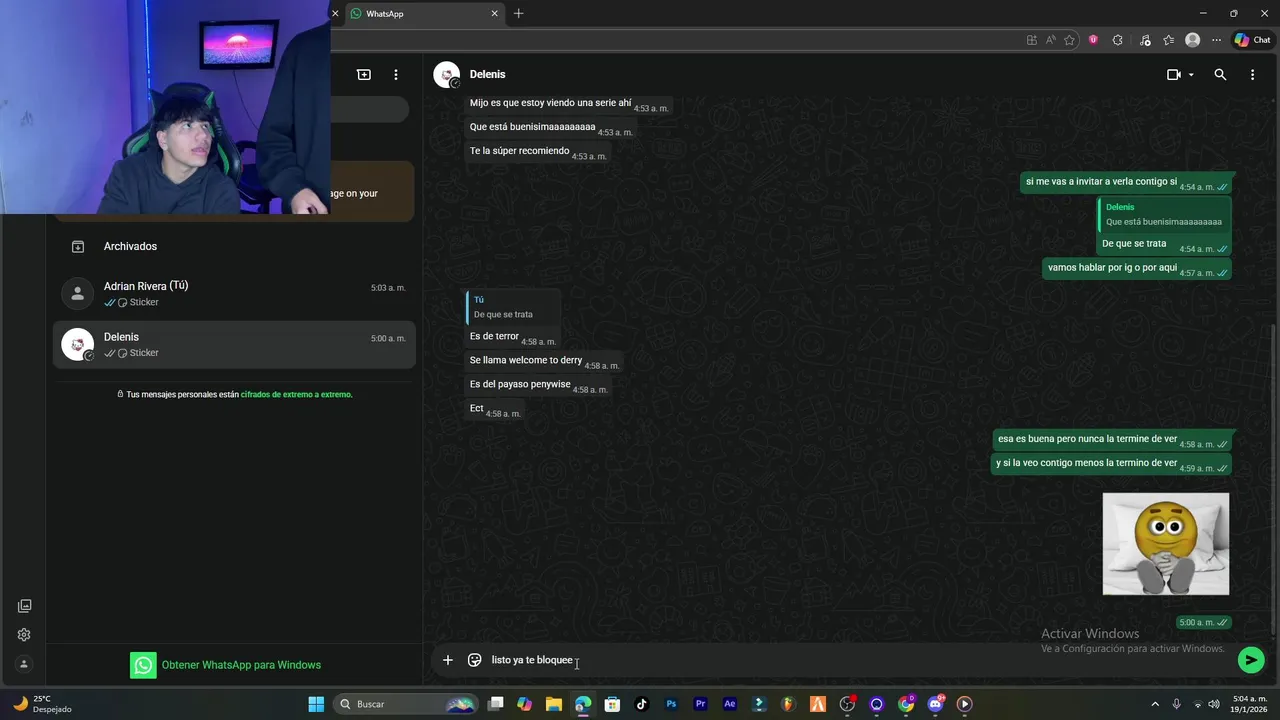Open the pink shield extension
Image resolution: width=1280 pixels, height=720 pixels.
click(x=1093, y=40)
